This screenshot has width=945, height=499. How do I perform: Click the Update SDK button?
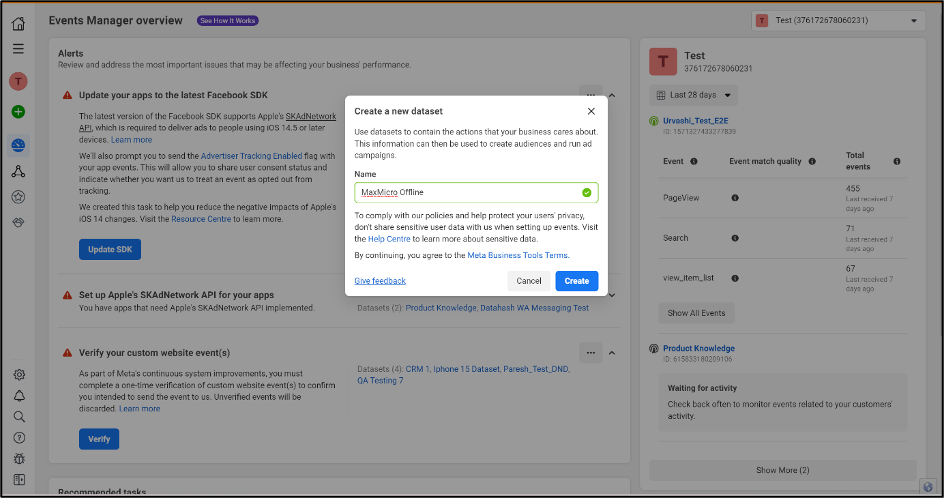pyautogui.click(x=110, y=250)
